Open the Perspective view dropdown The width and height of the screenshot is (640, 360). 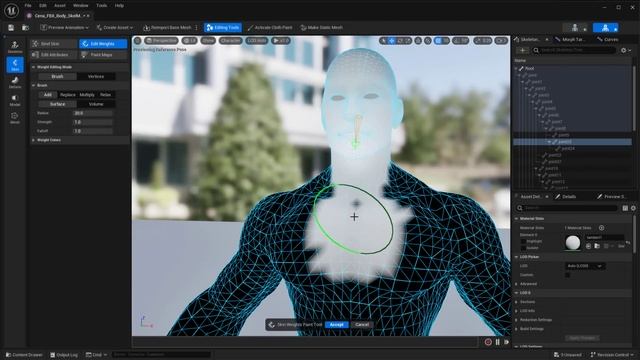[161, 41]
